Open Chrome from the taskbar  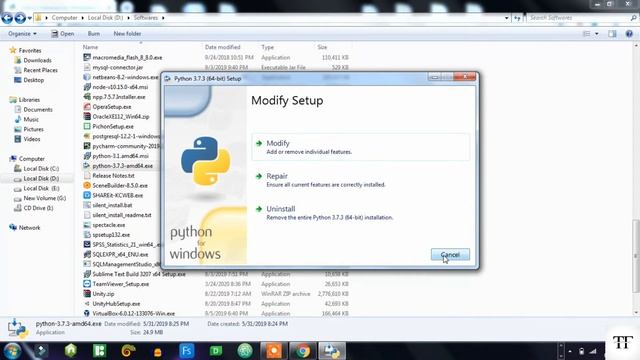point(303,351)
